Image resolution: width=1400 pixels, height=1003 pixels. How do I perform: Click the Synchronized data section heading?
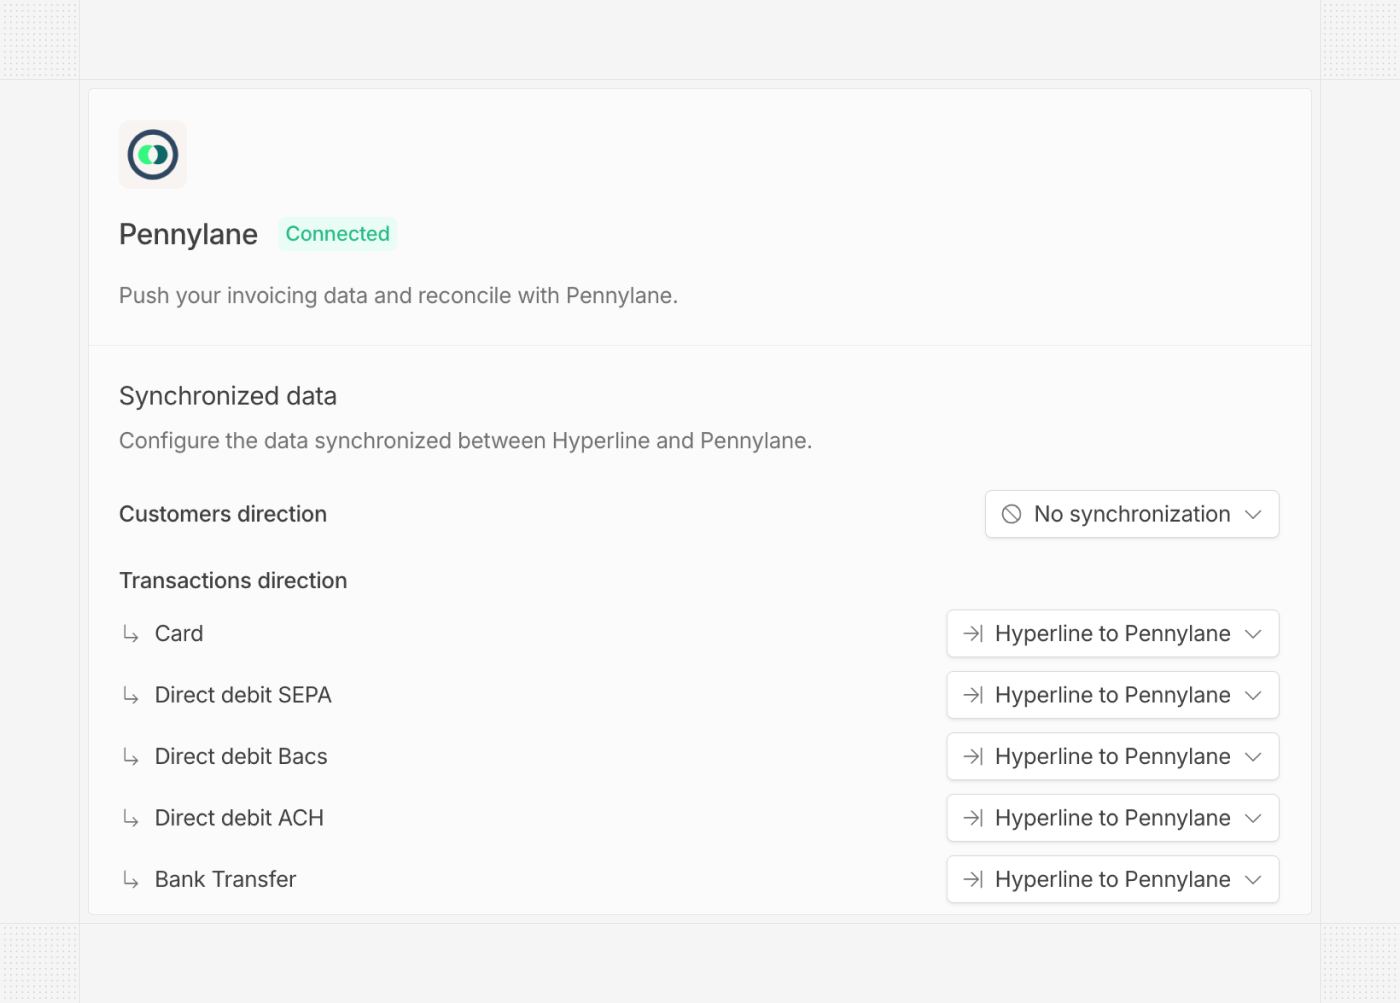click(228, 396)
